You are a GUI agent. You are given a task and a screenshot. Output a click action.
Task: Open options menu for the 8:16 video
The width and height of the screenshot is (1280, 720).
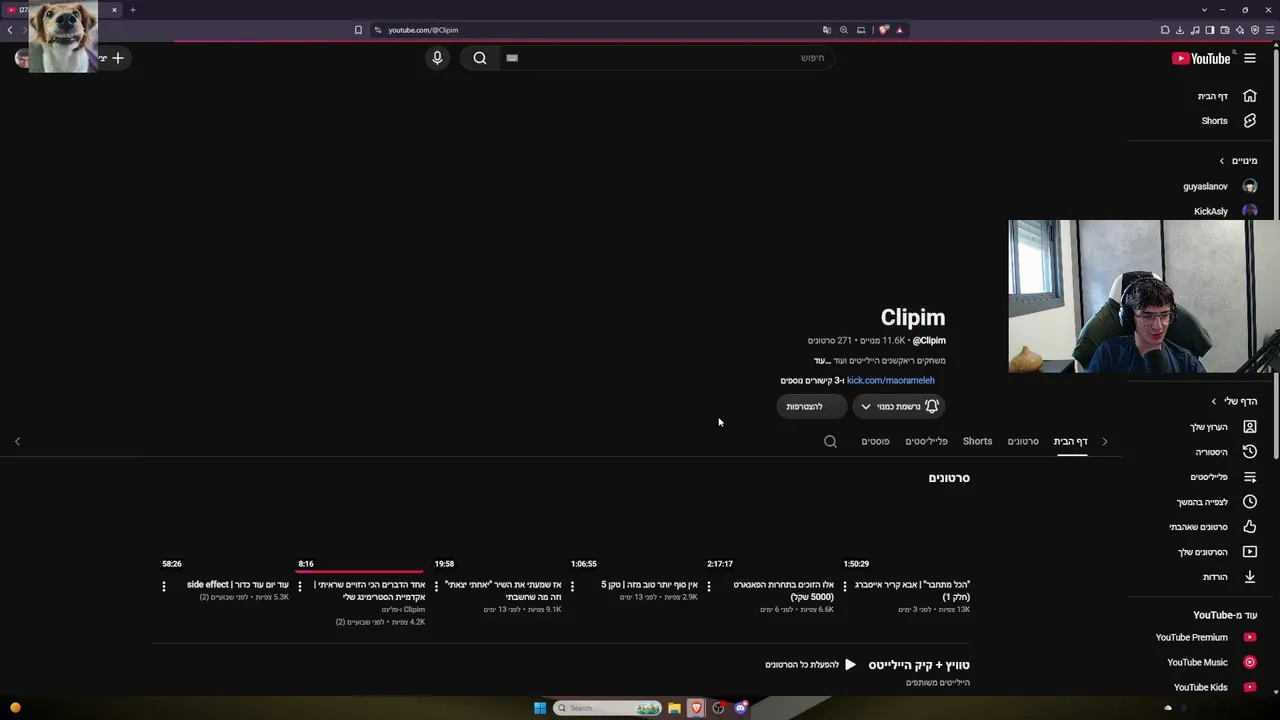coord(300,586)
